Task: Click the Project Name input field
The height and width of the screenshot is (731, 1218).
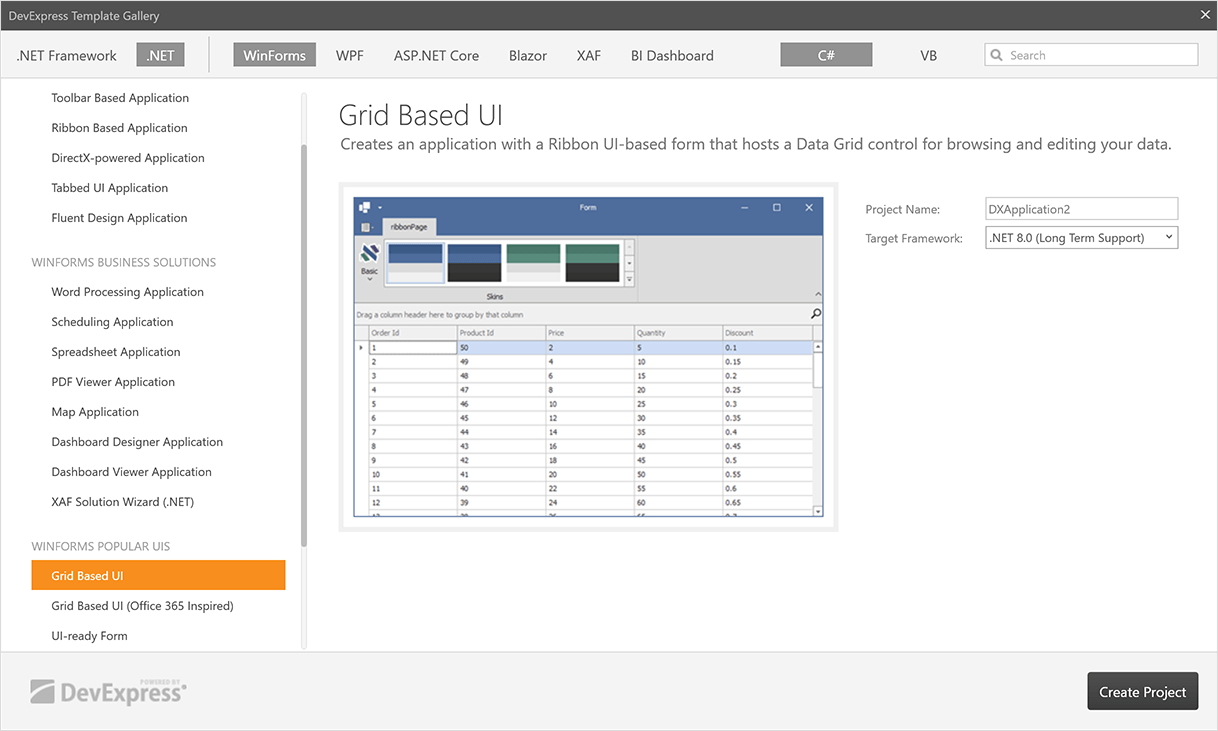Action: pos(1080,208)
